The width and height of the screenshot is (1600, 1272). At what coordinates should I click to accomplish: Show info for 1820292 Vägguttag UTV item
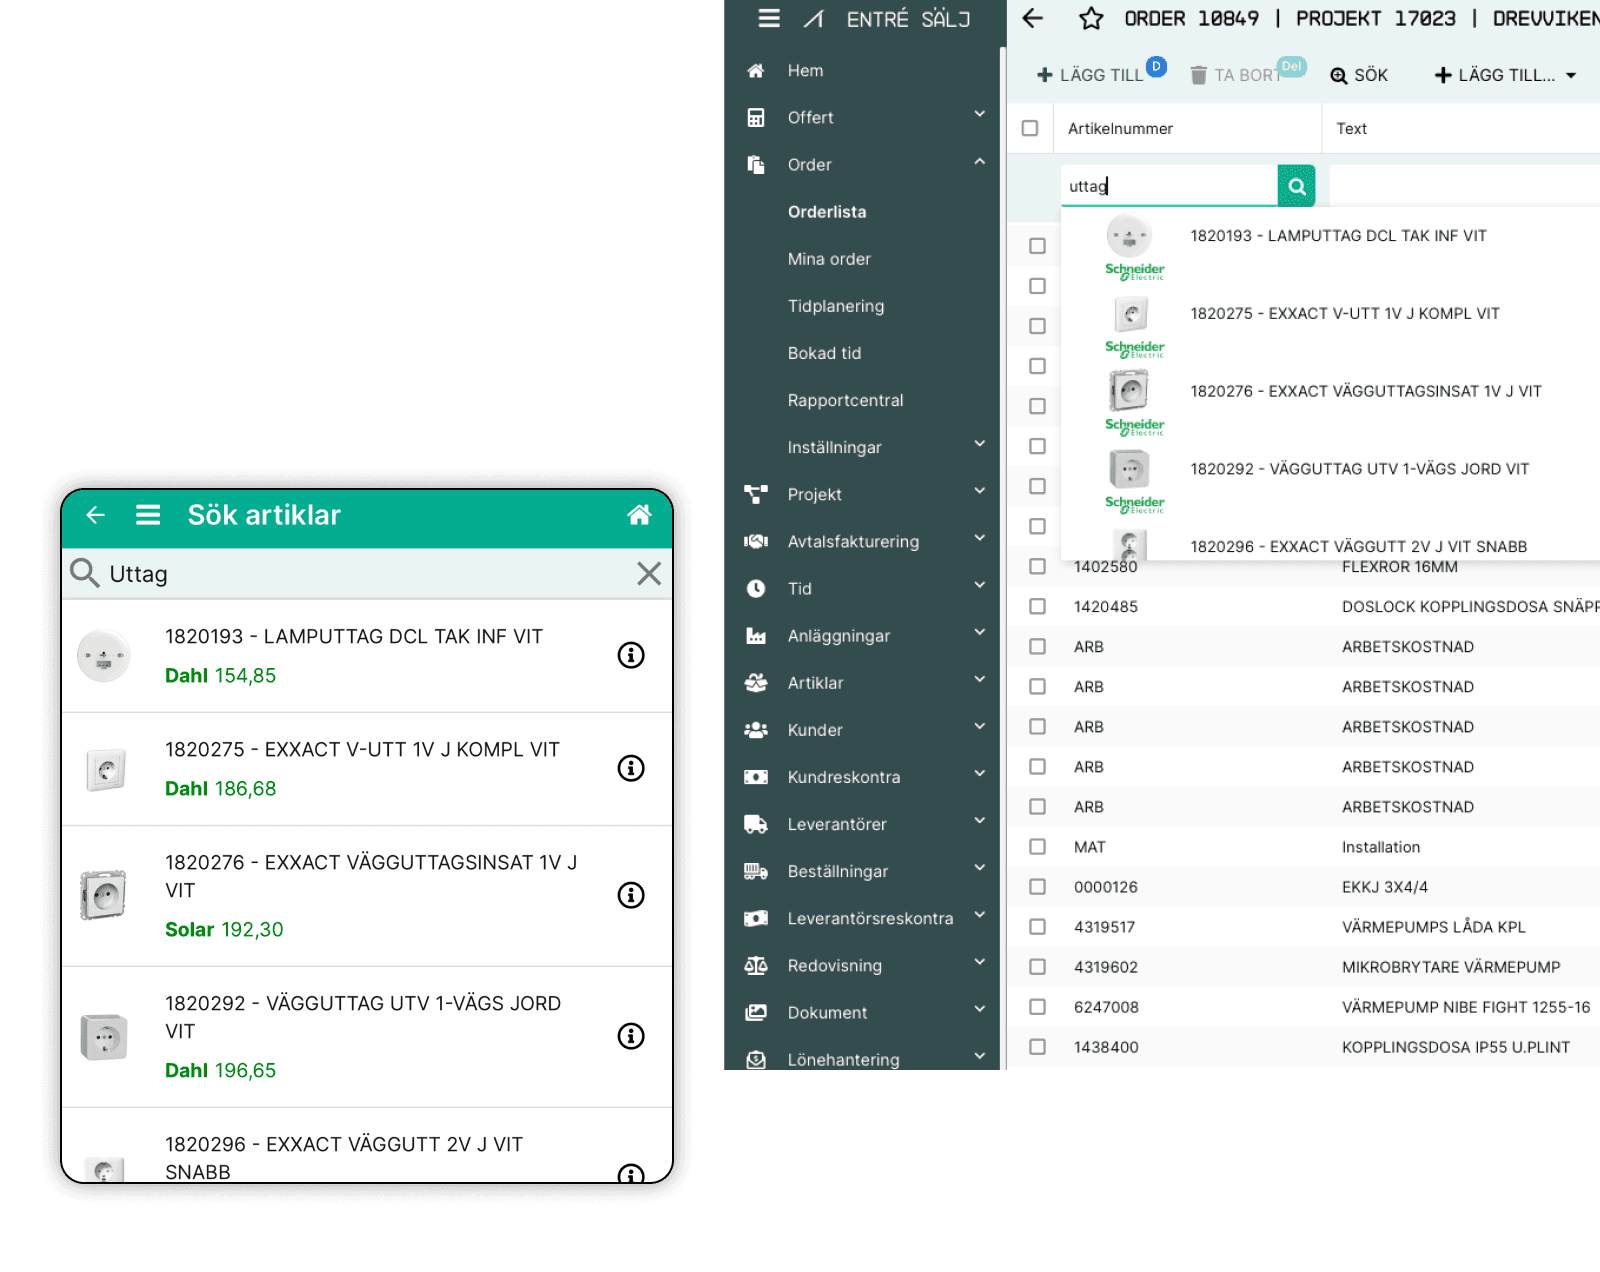tap(631, 1036)
